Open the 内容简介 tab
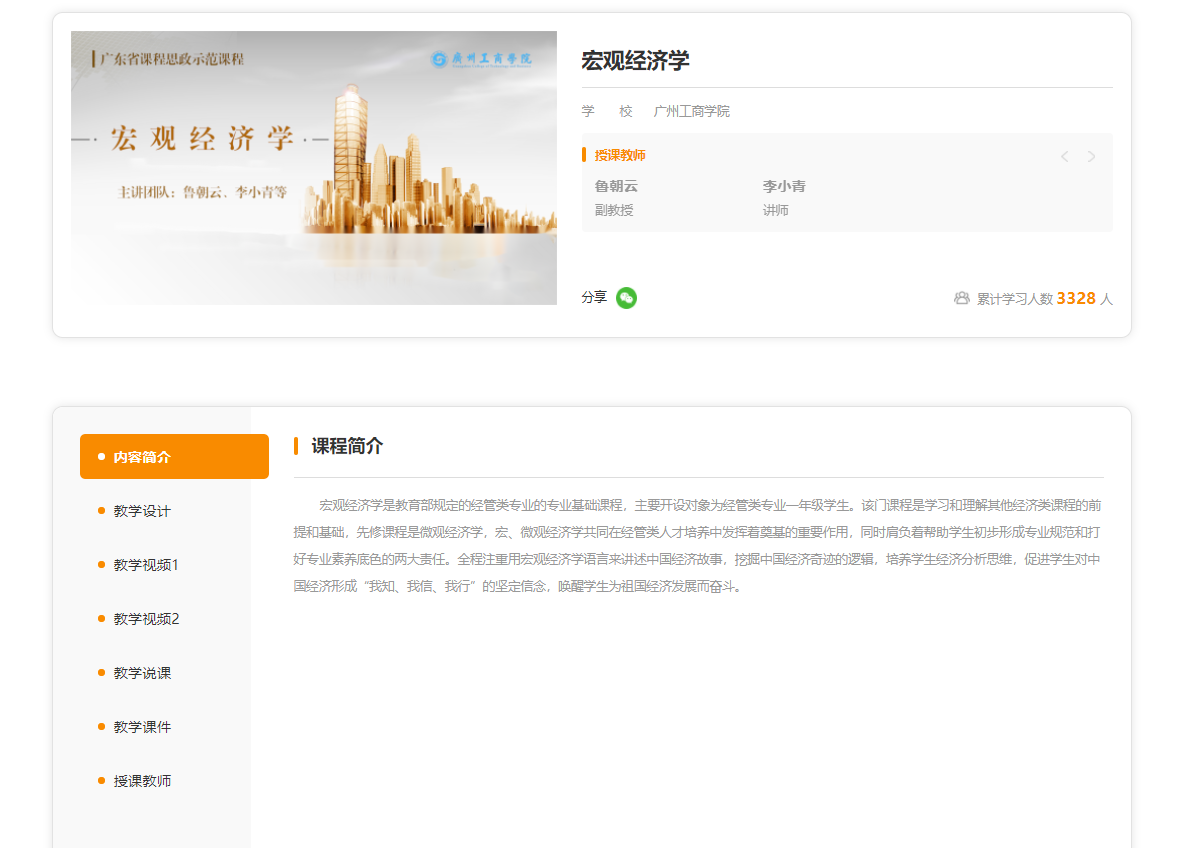1191x848 pixels. tap(174, 457)
